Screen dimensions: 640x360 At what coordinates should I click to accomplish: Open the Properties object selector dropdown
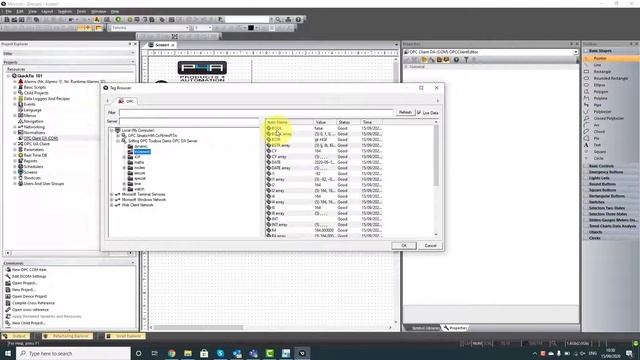tap(576, 52)
